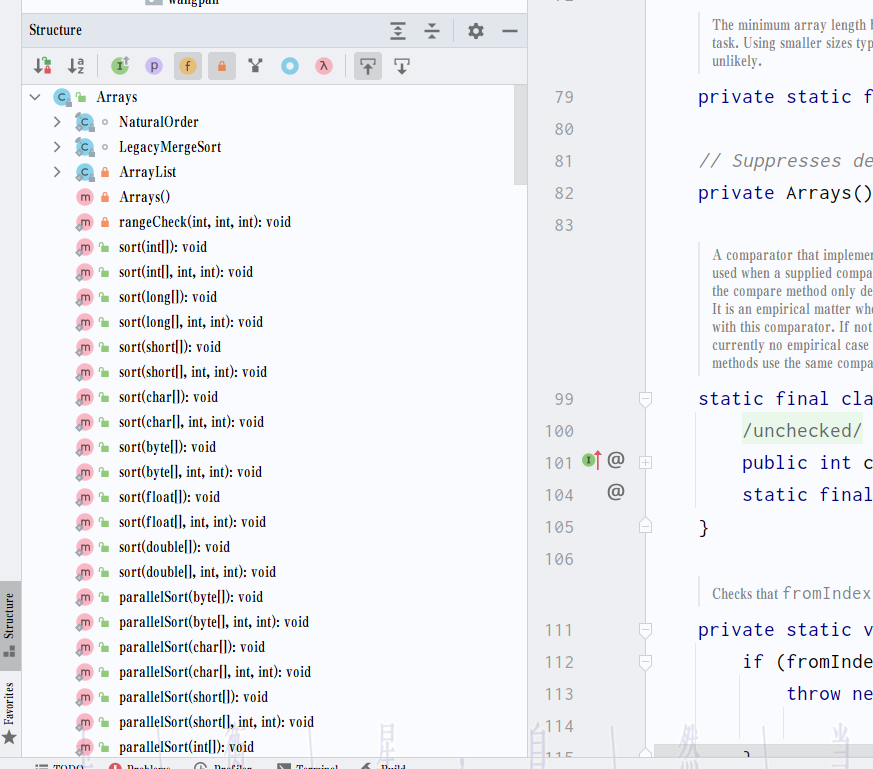Toggle Show non-public lock icon
Image resolution: width=873 pixels, height=769 pixels.
[222, 66]
